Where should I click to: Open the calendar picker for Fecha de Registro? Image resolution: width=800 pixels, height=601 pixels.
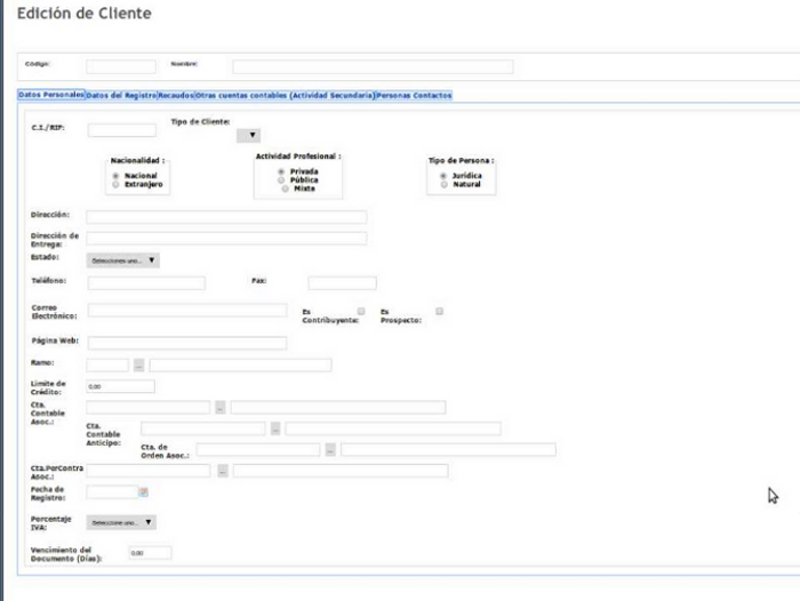tap(143, 492)
